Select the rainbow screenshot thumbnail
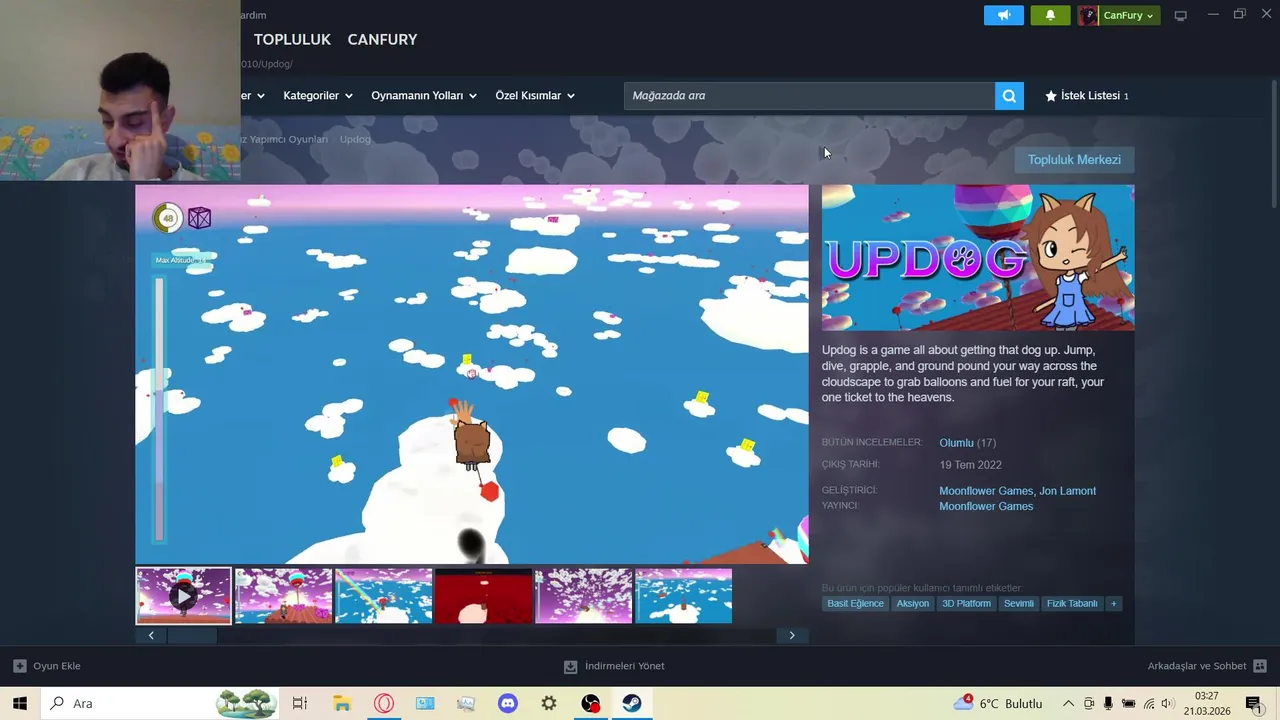The width and height of the screenshot is (1280, 720). pos(383,596)
